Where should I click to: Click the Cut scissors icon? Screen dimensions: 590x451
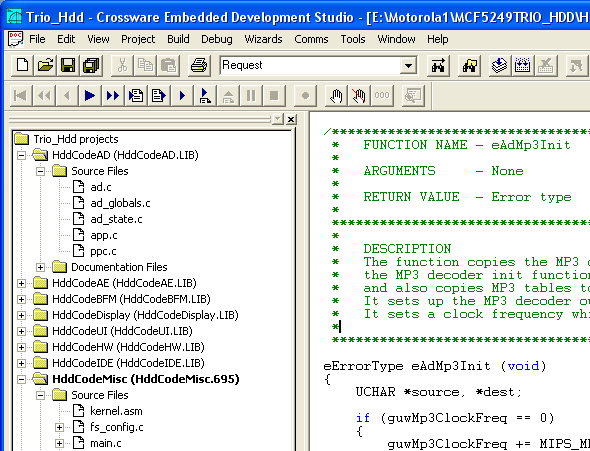(122, 65)
